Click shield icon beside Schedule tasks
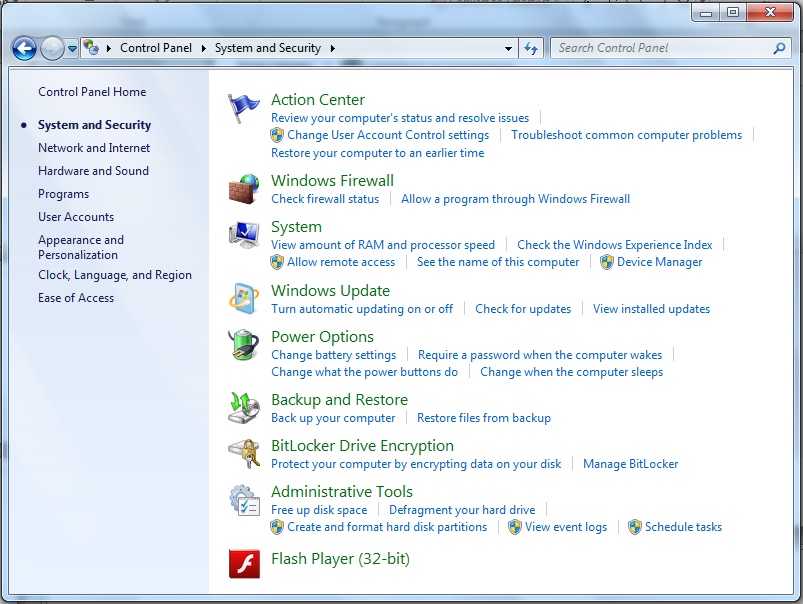The image size is (803, 604). [x=635, y=527]
